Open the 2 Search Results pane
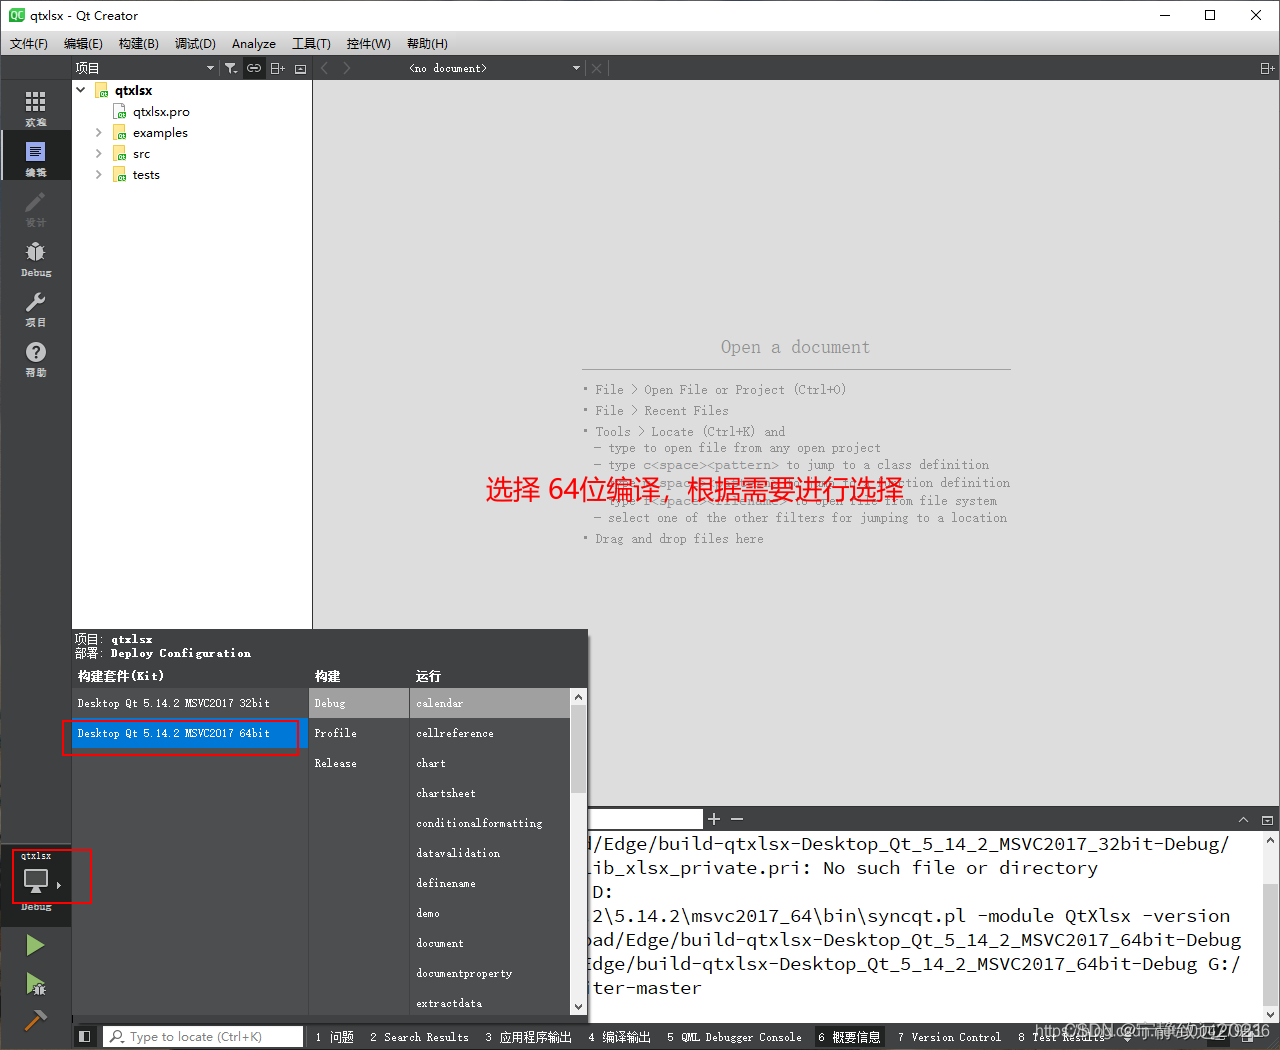This screenshot has width=1280, height=1050. pyautogui.click(x=419, y=1037)
